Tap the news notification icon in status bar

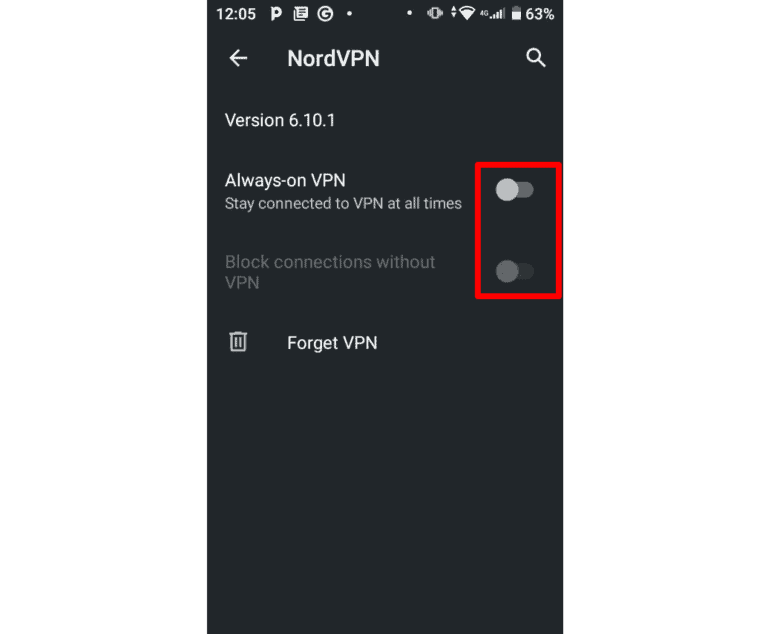pos(300,14)
